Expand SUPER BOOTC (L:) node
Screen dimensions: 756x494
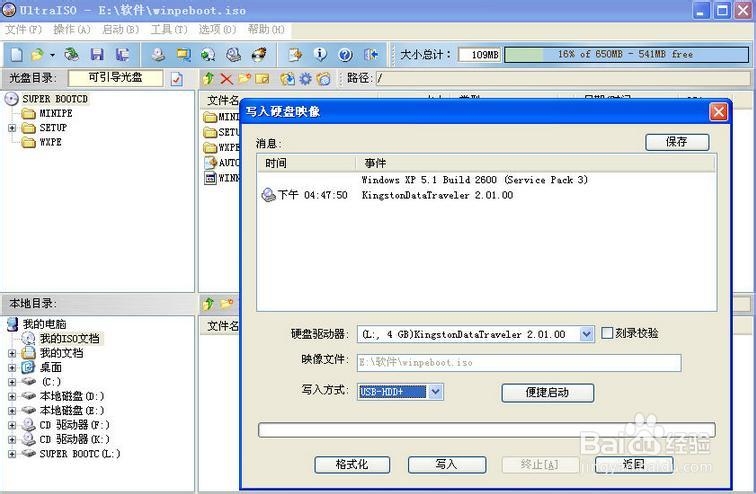point(12,454)
